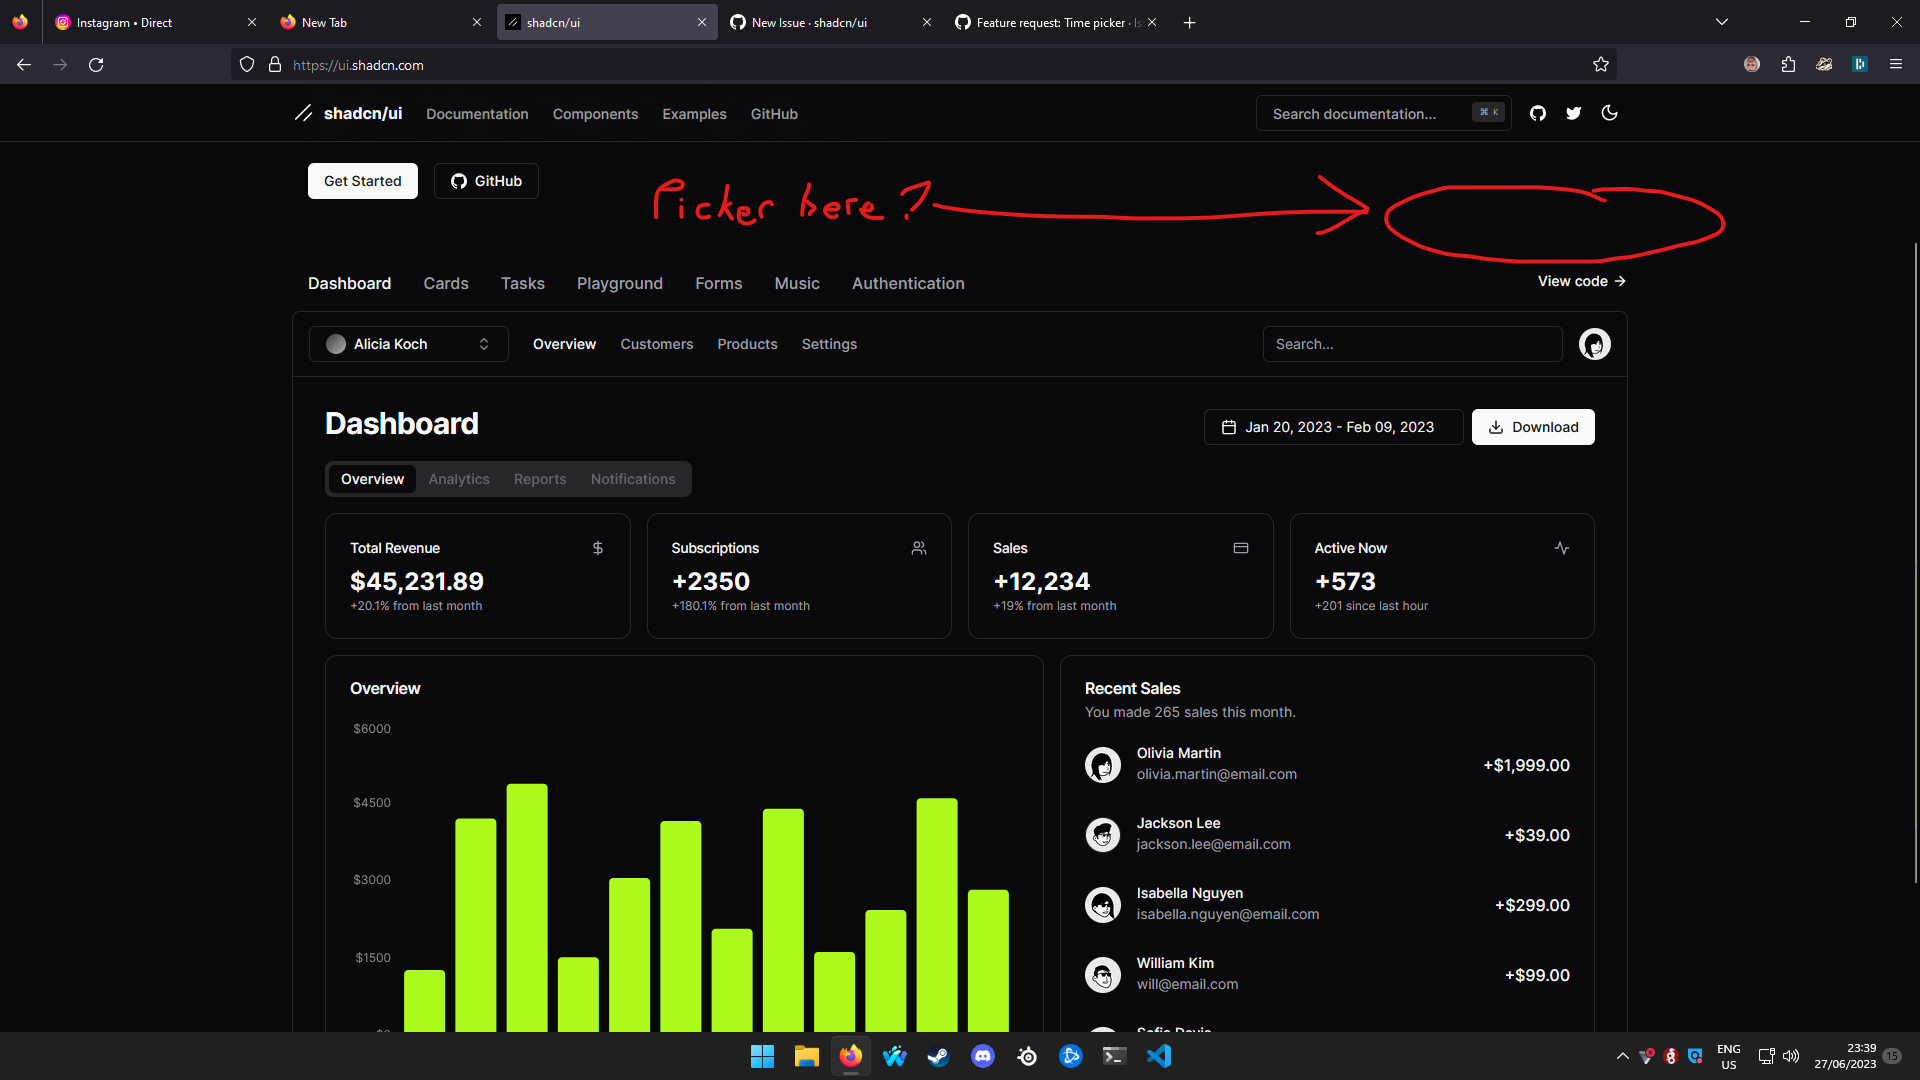
Task: Click the page vertical scrollbar
Action: click(1915, 560)
